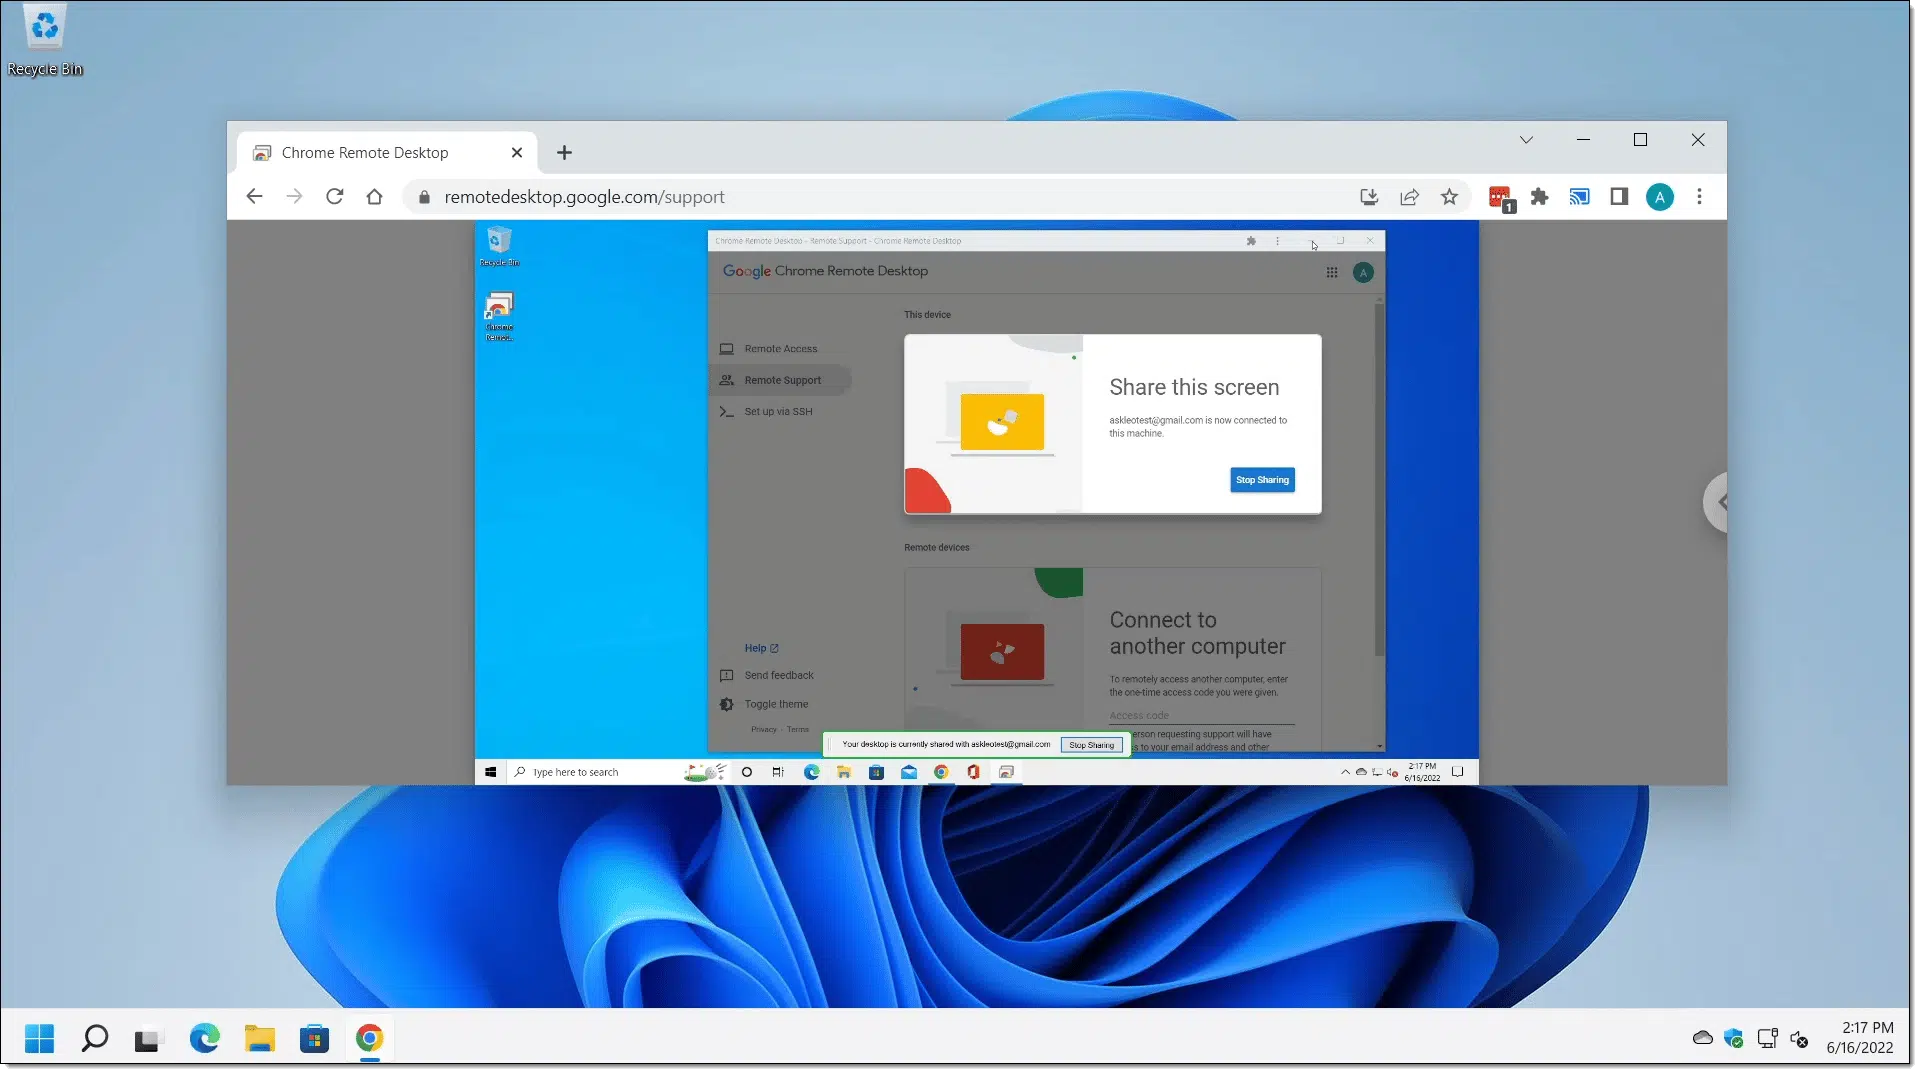Select Remote Access in the sidebar
The width and height of the screenshot is (1920, 1074).
(780, 349)
